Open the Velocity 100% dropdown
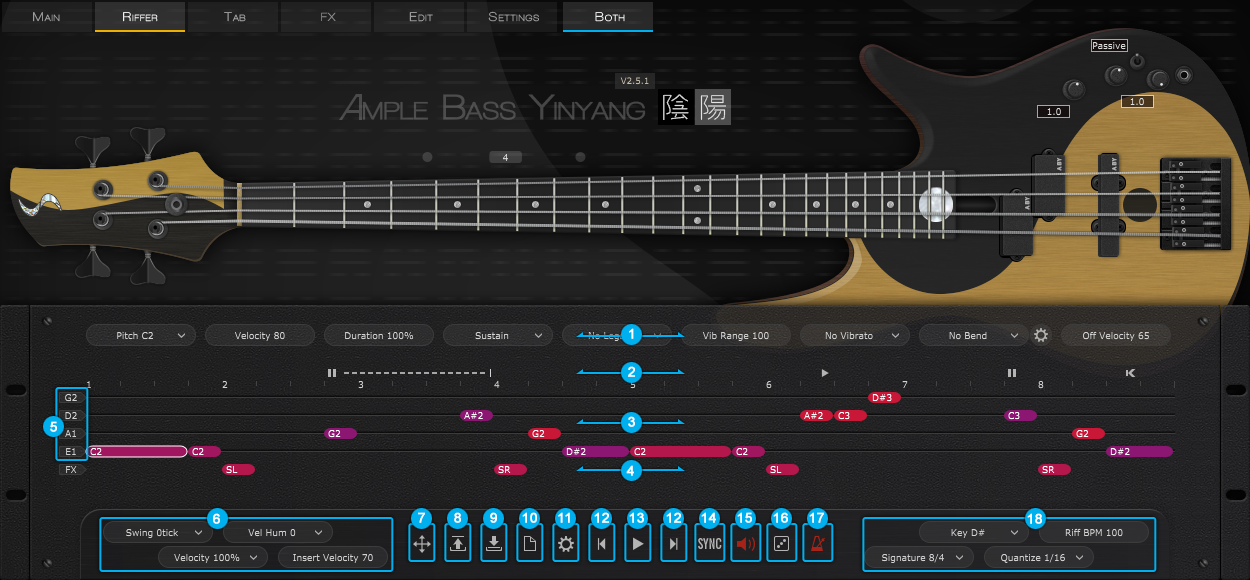 pyautogui.click(x=213, y=557)
